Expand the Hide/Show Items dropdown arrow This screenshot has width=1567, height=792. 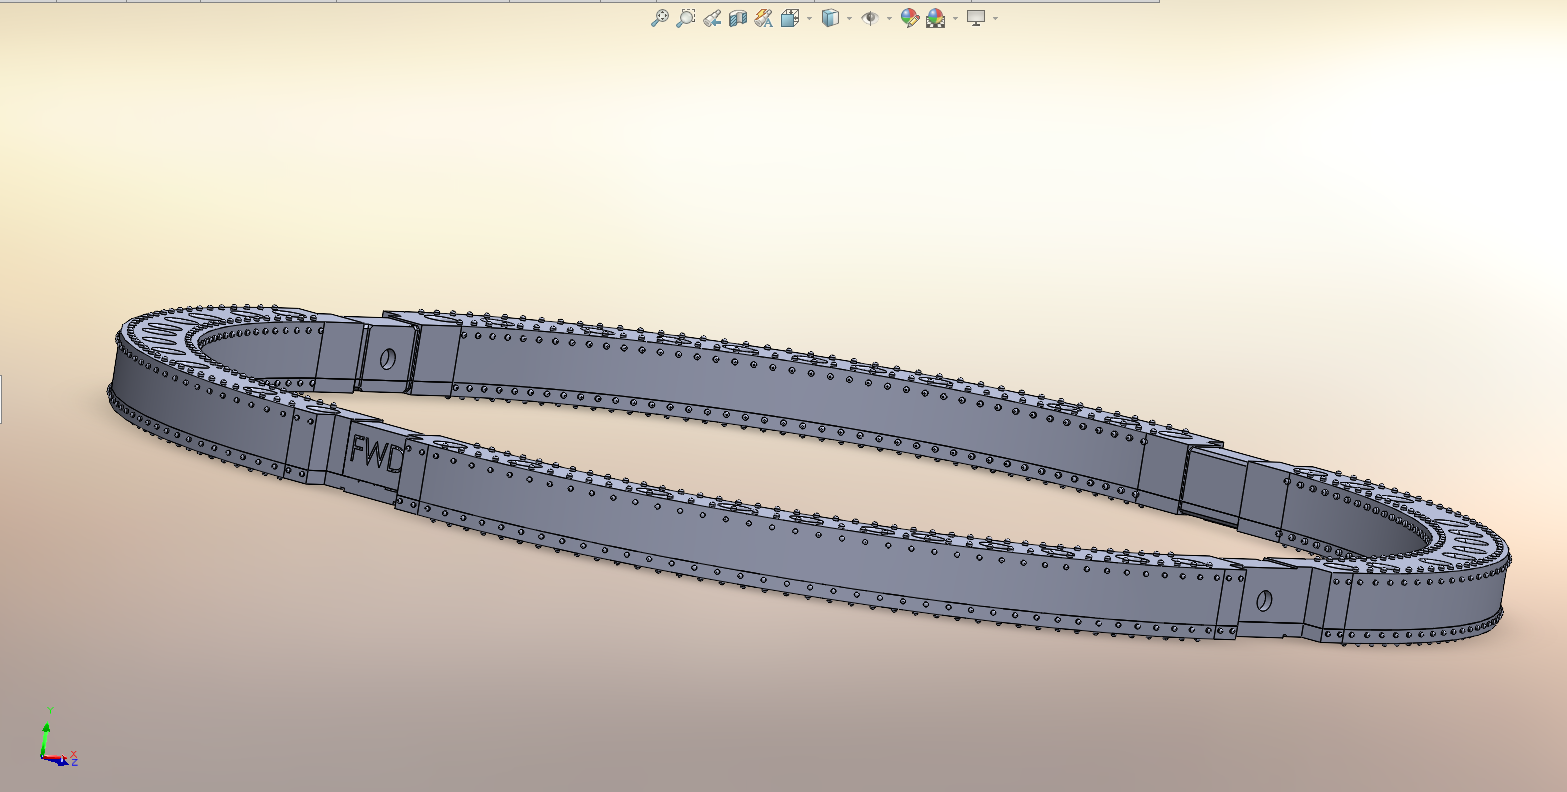pyautogui.click(x=889, y=18)
